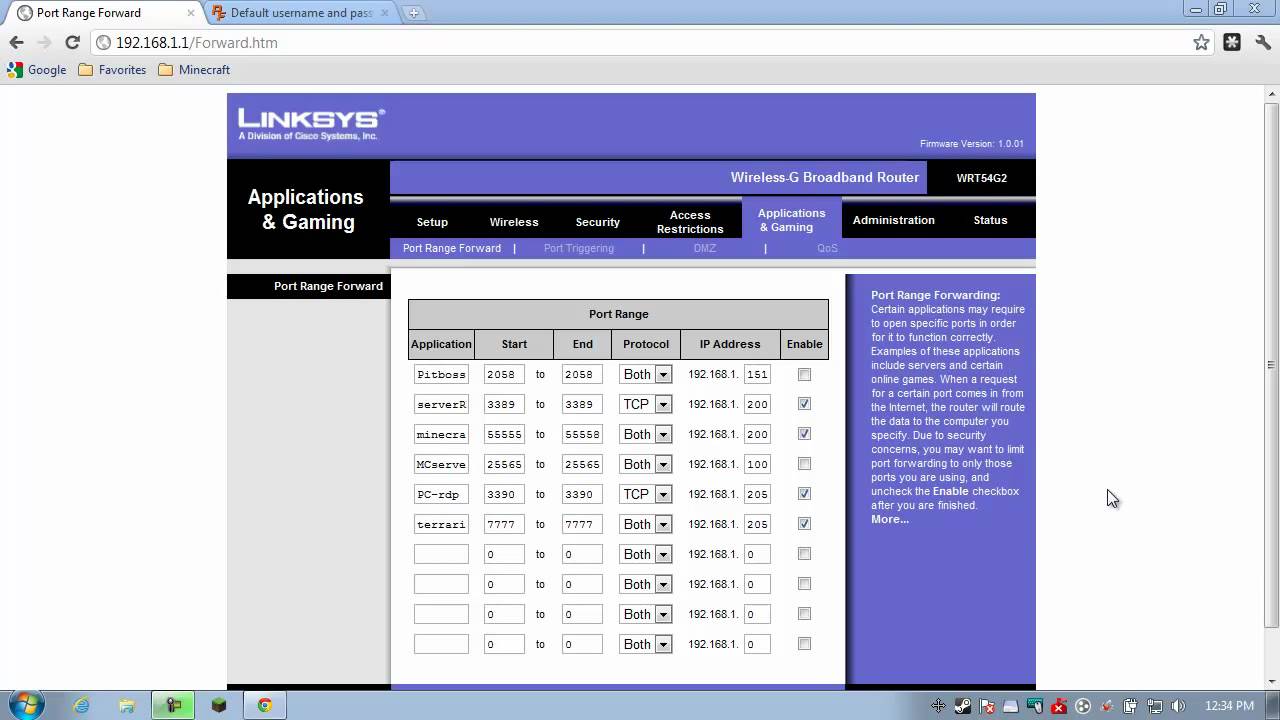
Task: Click the terrari IP address field 205
Action: click(x=757, y=524)
